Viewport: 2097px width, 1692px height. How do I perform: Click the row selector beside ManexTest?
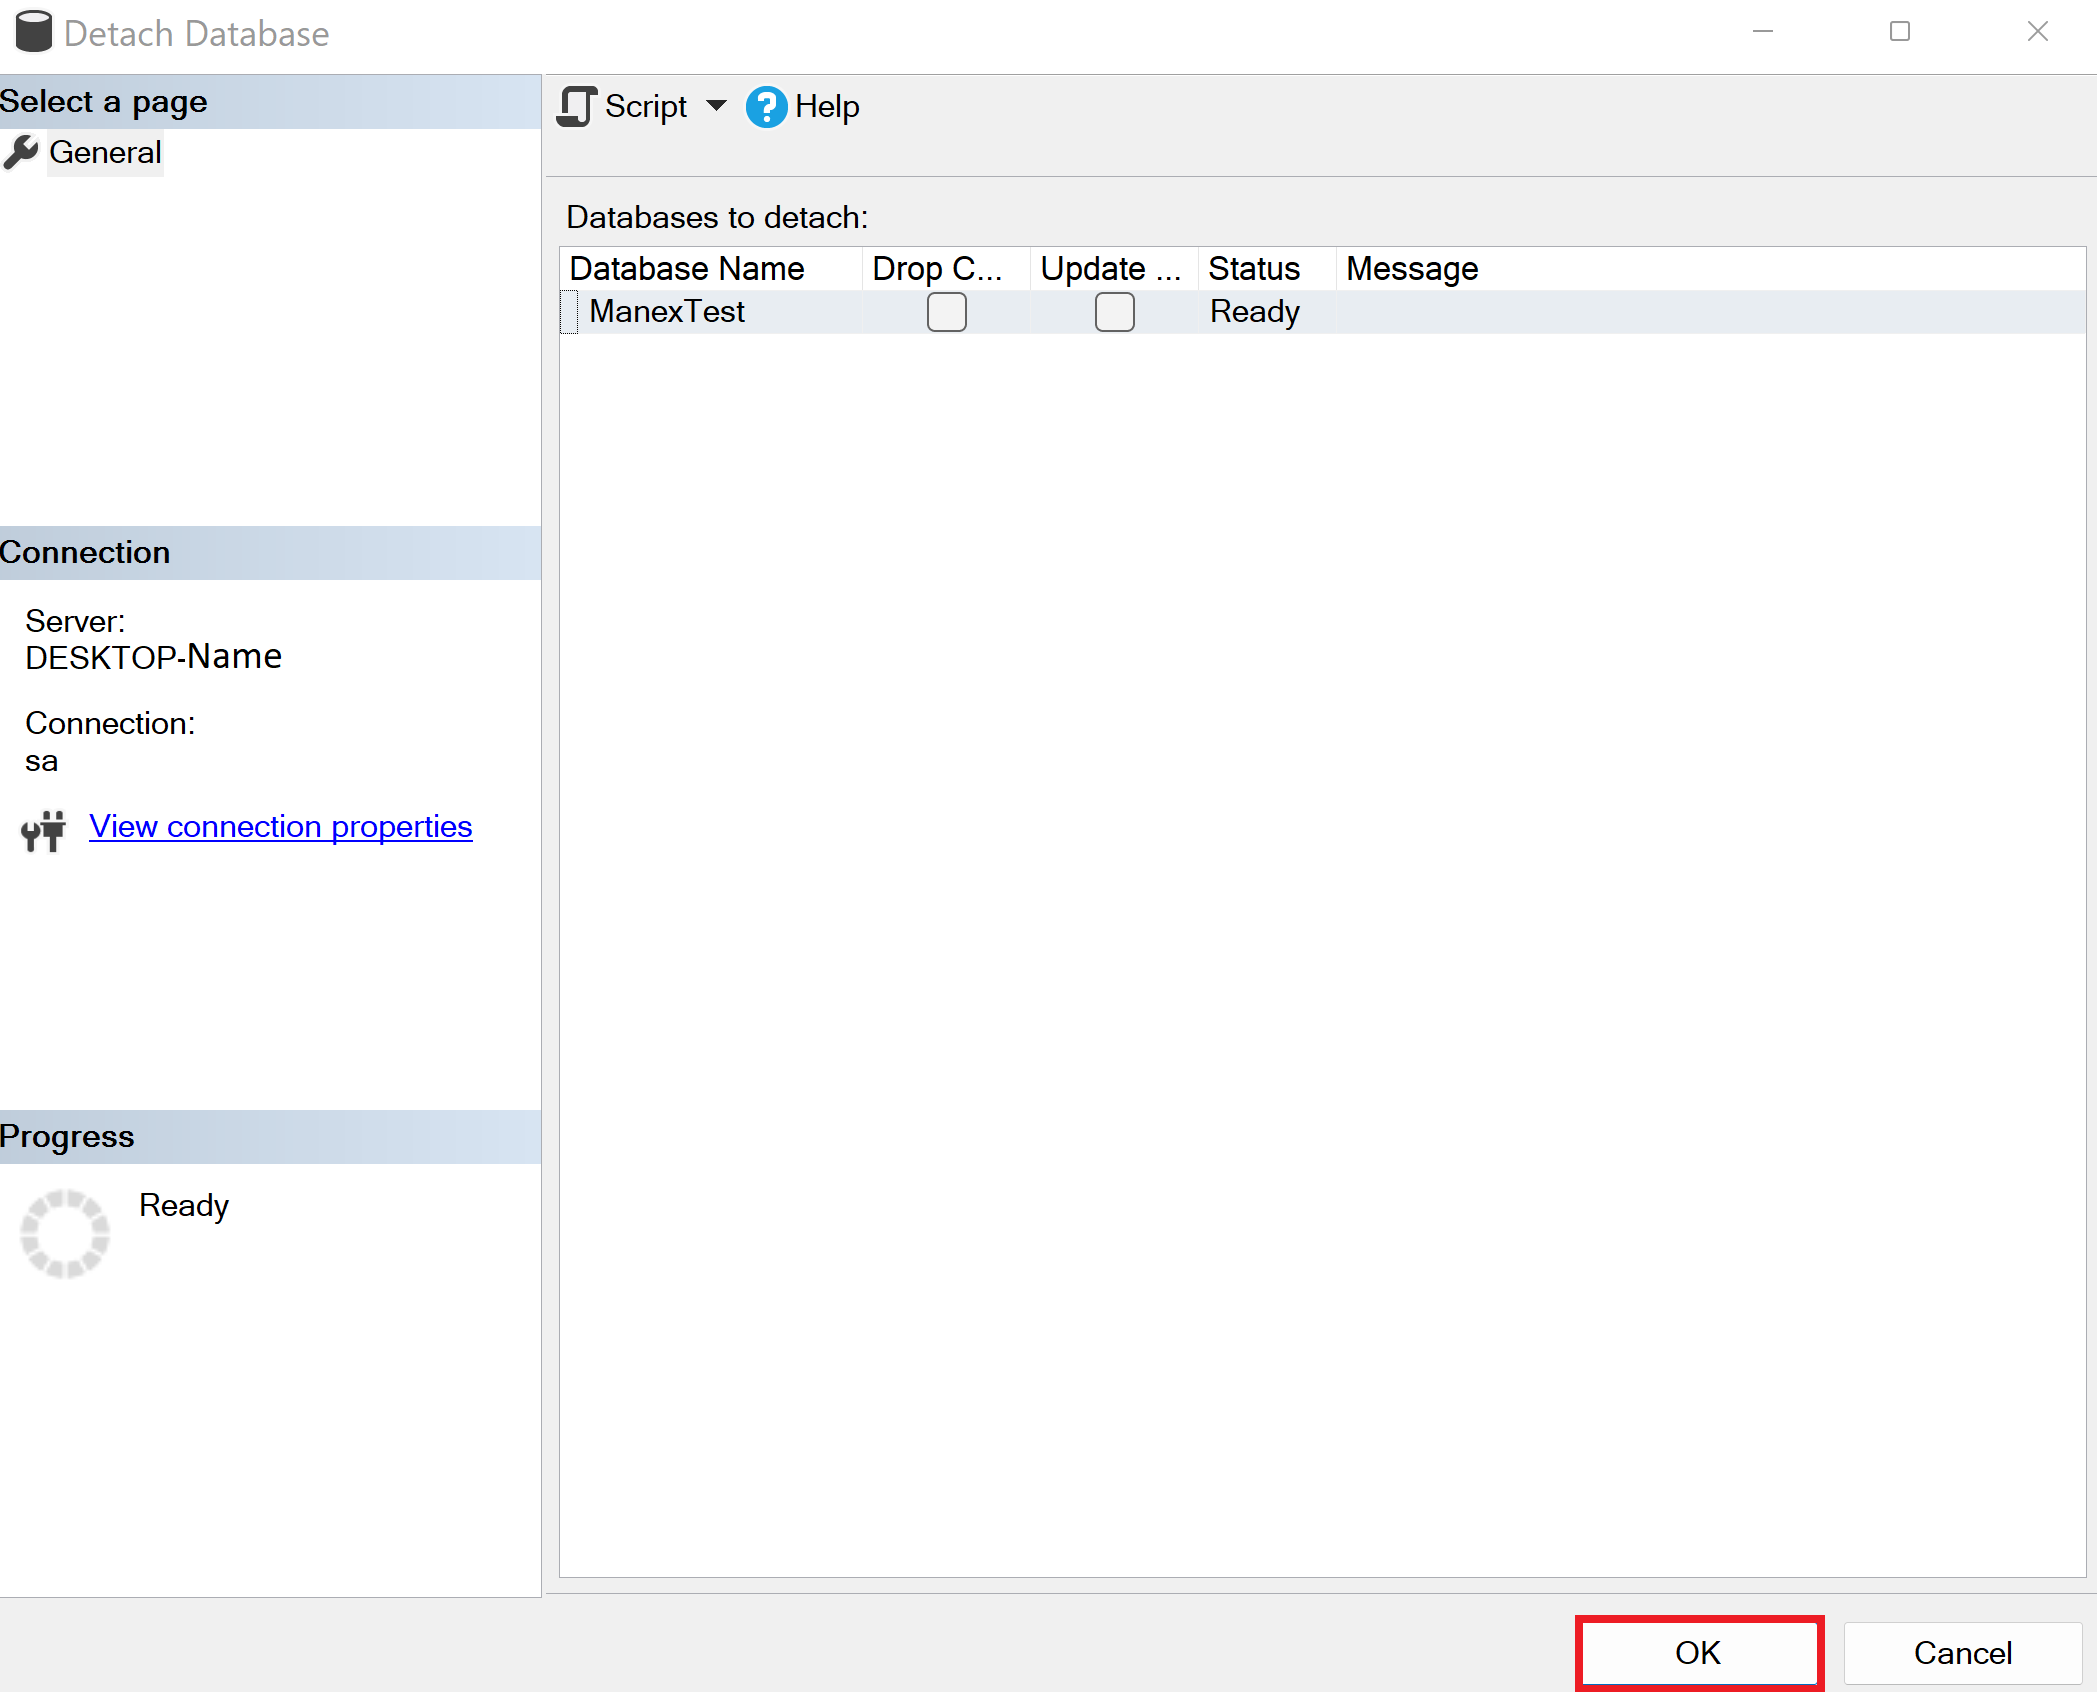(570, 312)
